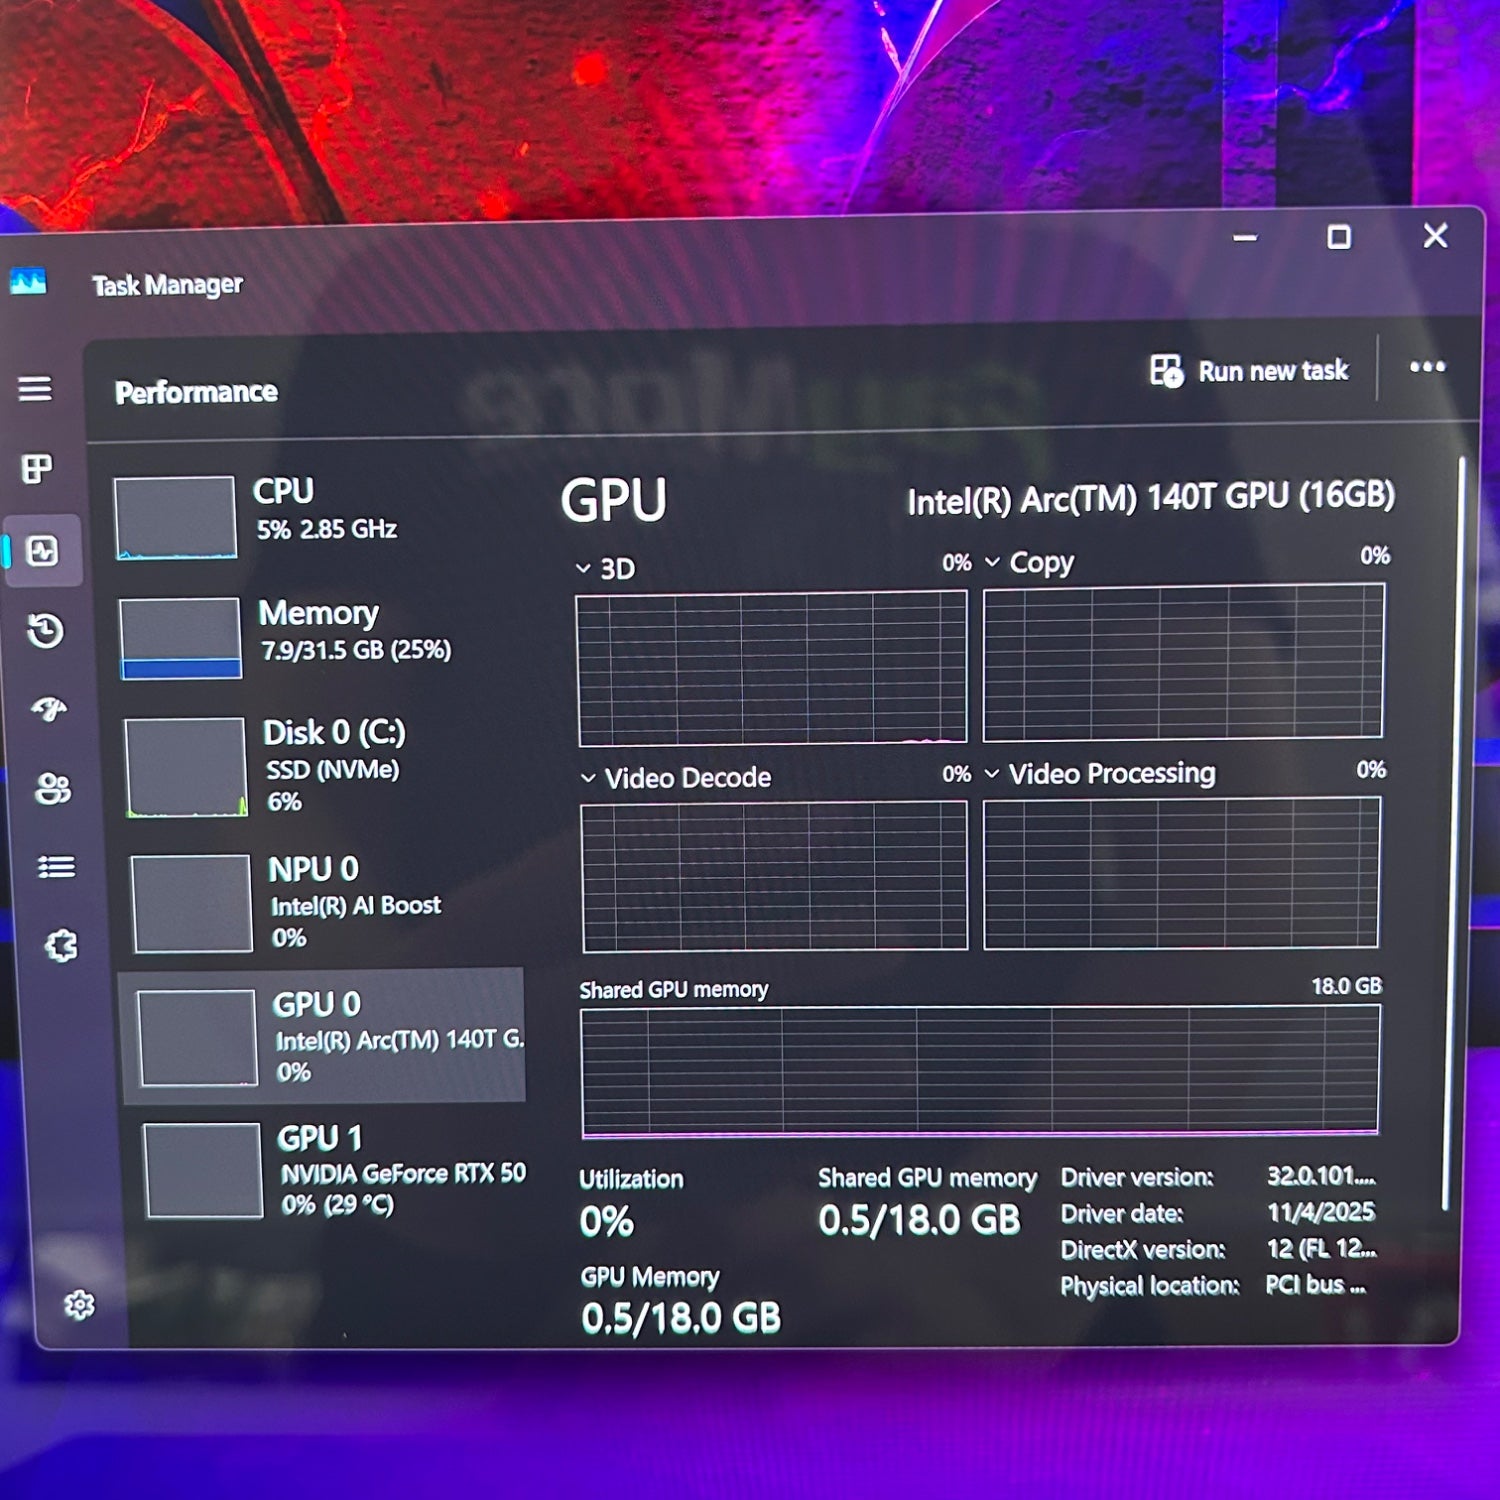Click the Disk 0 mini graph thumbnail
Viewport: 1500px width, 1500px height.
[185, 767]
